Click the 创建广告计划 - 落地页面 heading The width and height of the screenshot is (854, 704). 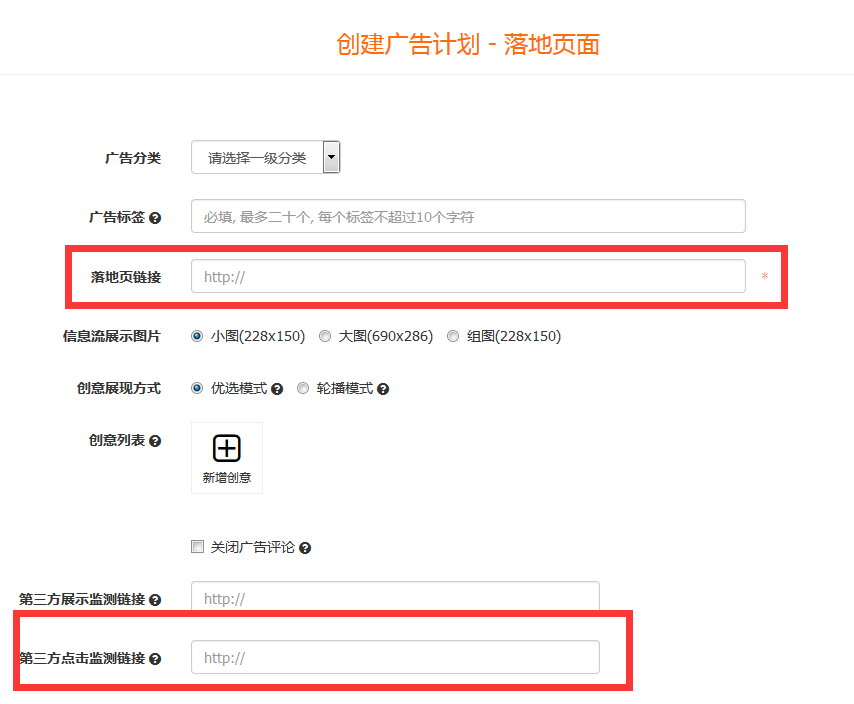(468, 44)
